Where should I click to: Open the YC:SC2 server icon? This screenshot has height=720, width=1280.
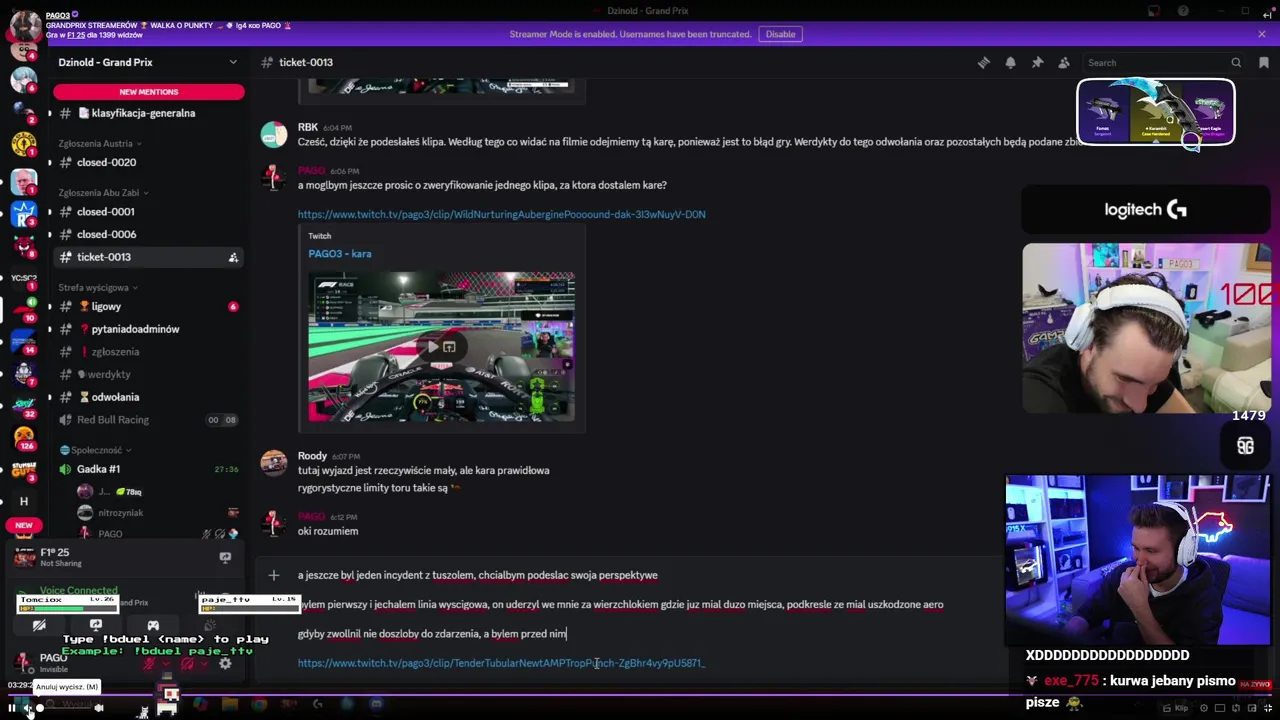[x=24, y=278]
